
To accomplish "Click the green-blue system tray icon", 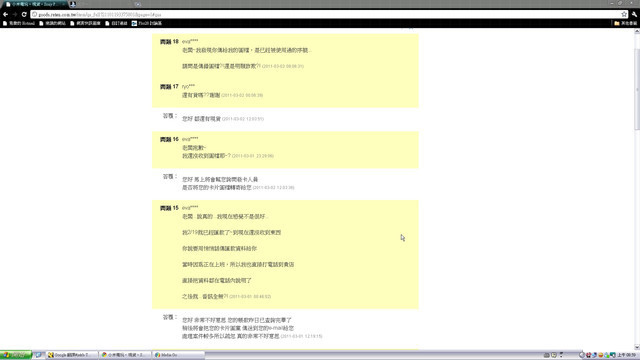I will (x=607, y=355).
